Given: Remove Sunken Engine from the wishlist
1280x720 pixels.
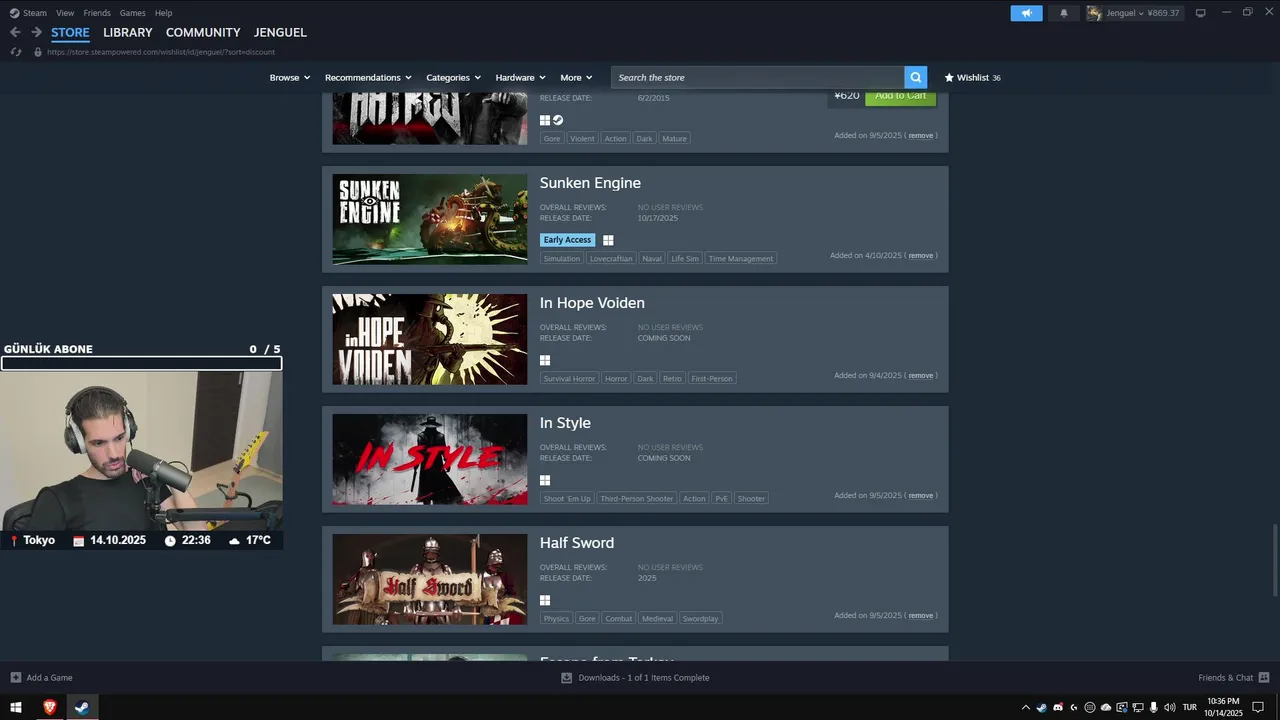Looking at the screenshot, I should click(920, 256).
